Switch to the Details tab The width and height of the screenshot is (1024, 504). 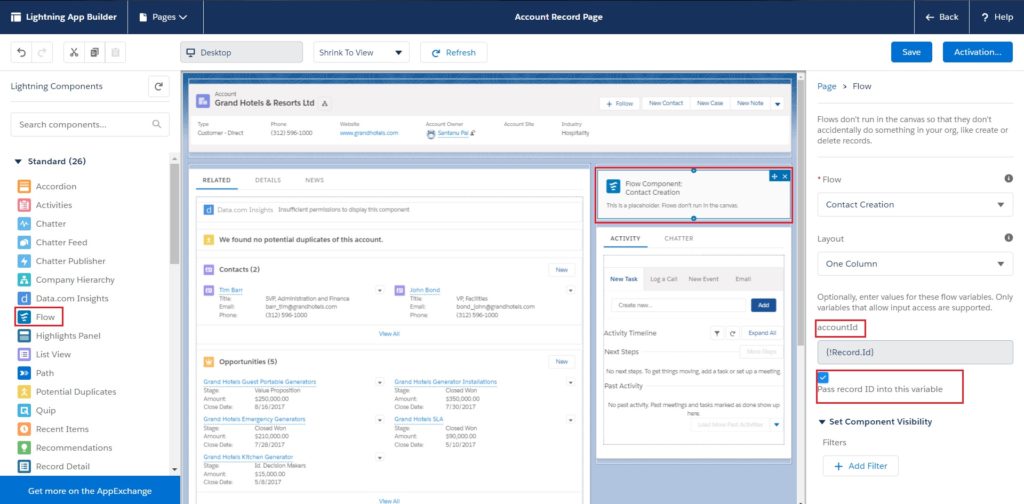267,180
